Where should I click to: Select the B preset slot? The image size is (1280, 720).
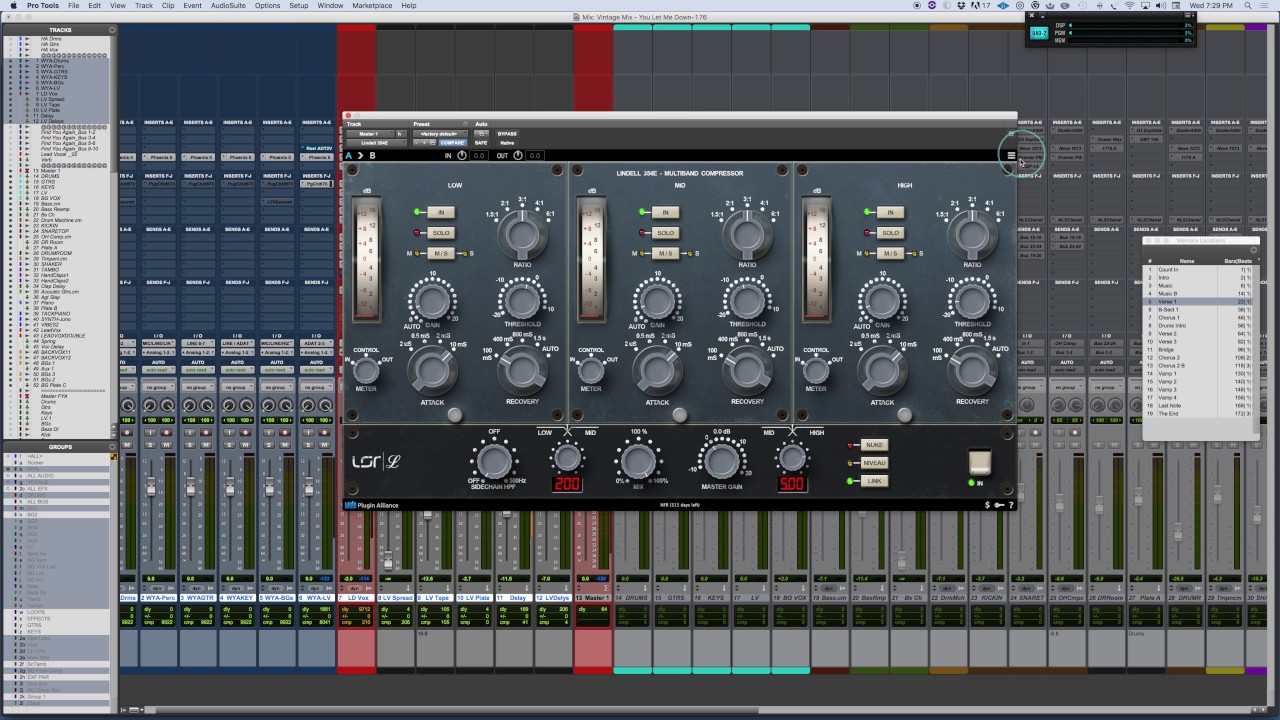(373, 155)
